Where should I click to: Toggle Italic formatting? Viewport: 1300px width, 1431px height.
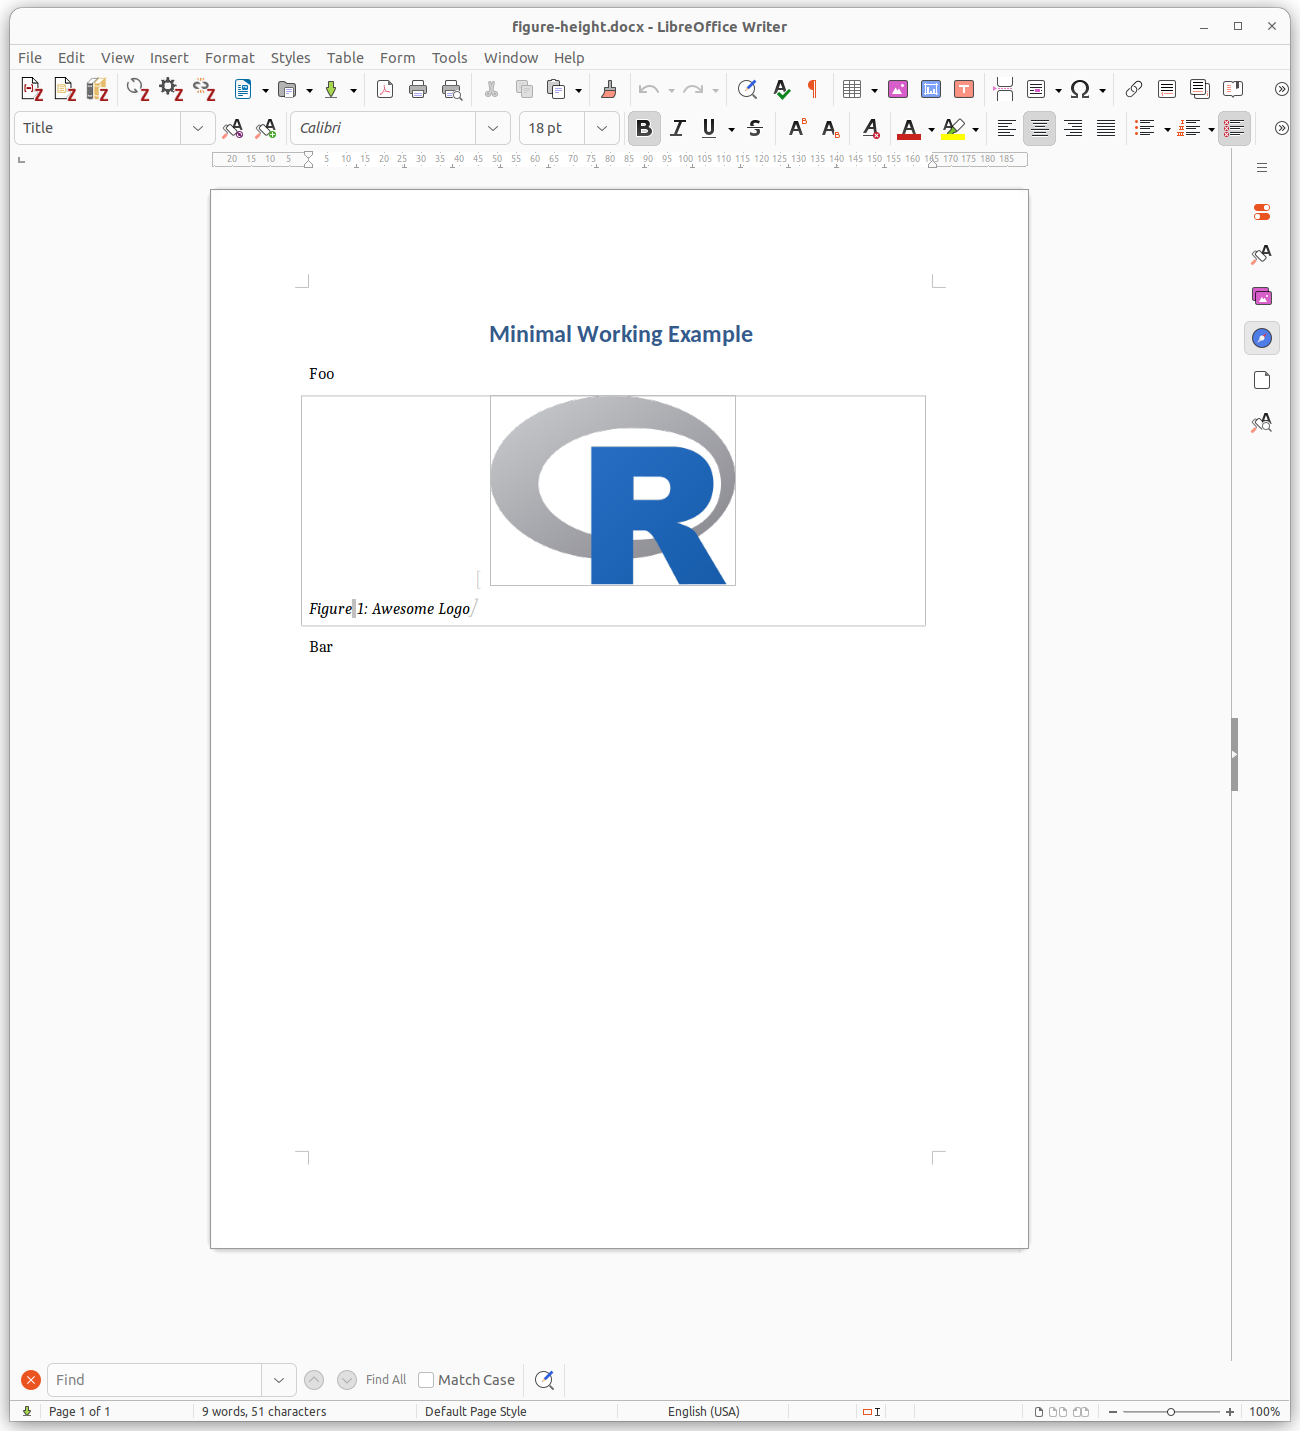click(678, 128)
